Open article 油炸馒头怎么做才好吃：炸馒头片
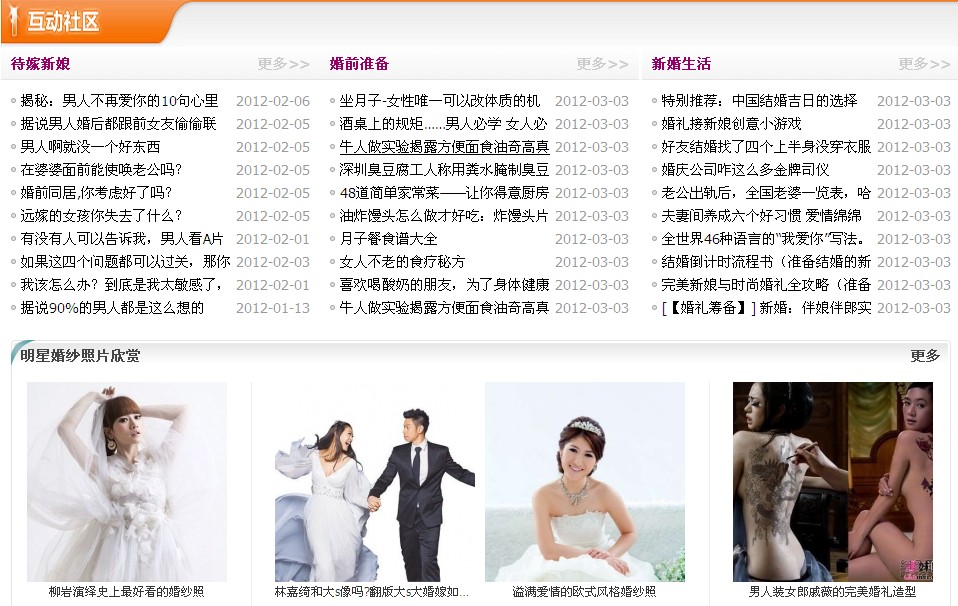This screenshot has height=606, width=958. click(x=444, y=216)
